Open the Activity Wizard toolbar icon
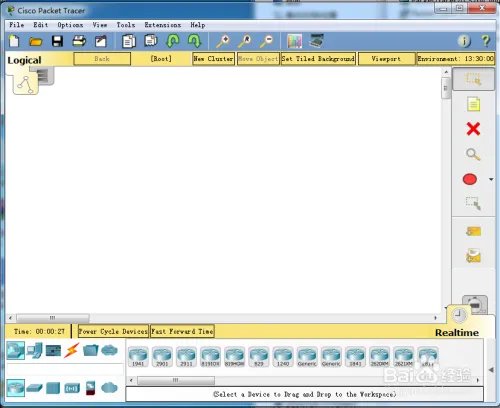Screen dimensions: 500x408 tap(101, 41)
